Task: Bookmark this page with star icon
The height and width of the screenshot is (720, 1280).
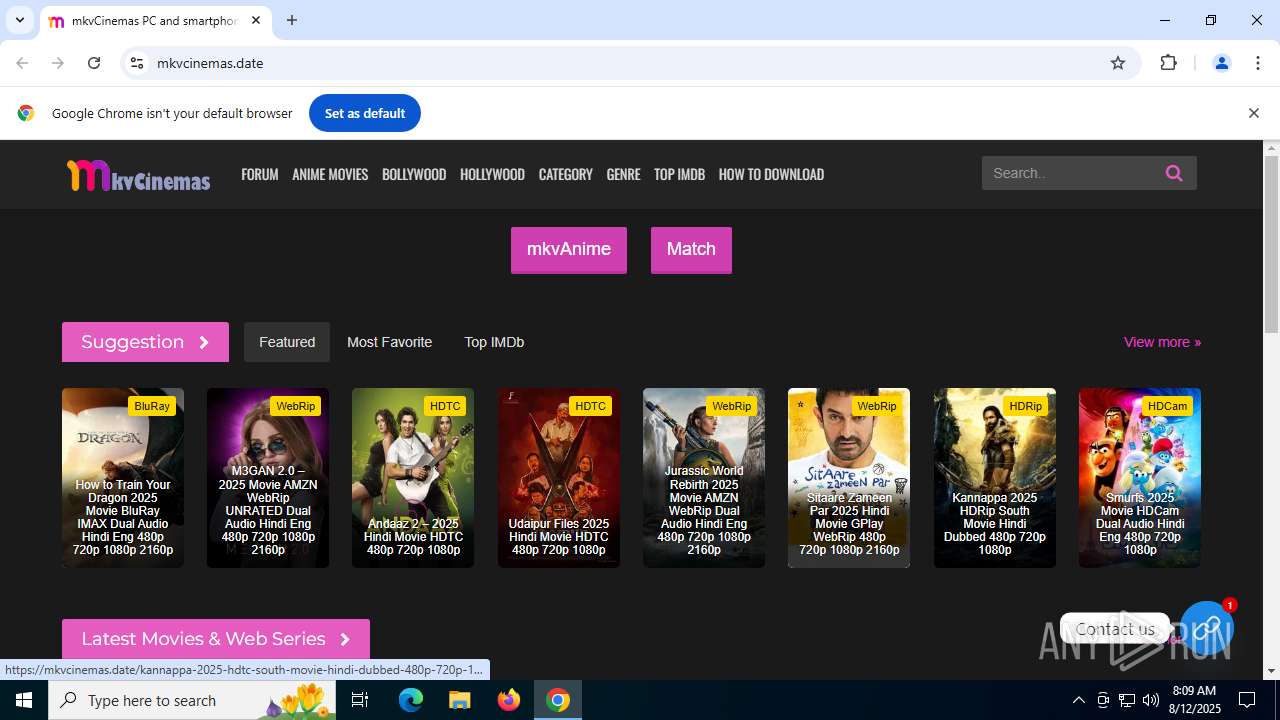Action: (x=1118, y=63)
